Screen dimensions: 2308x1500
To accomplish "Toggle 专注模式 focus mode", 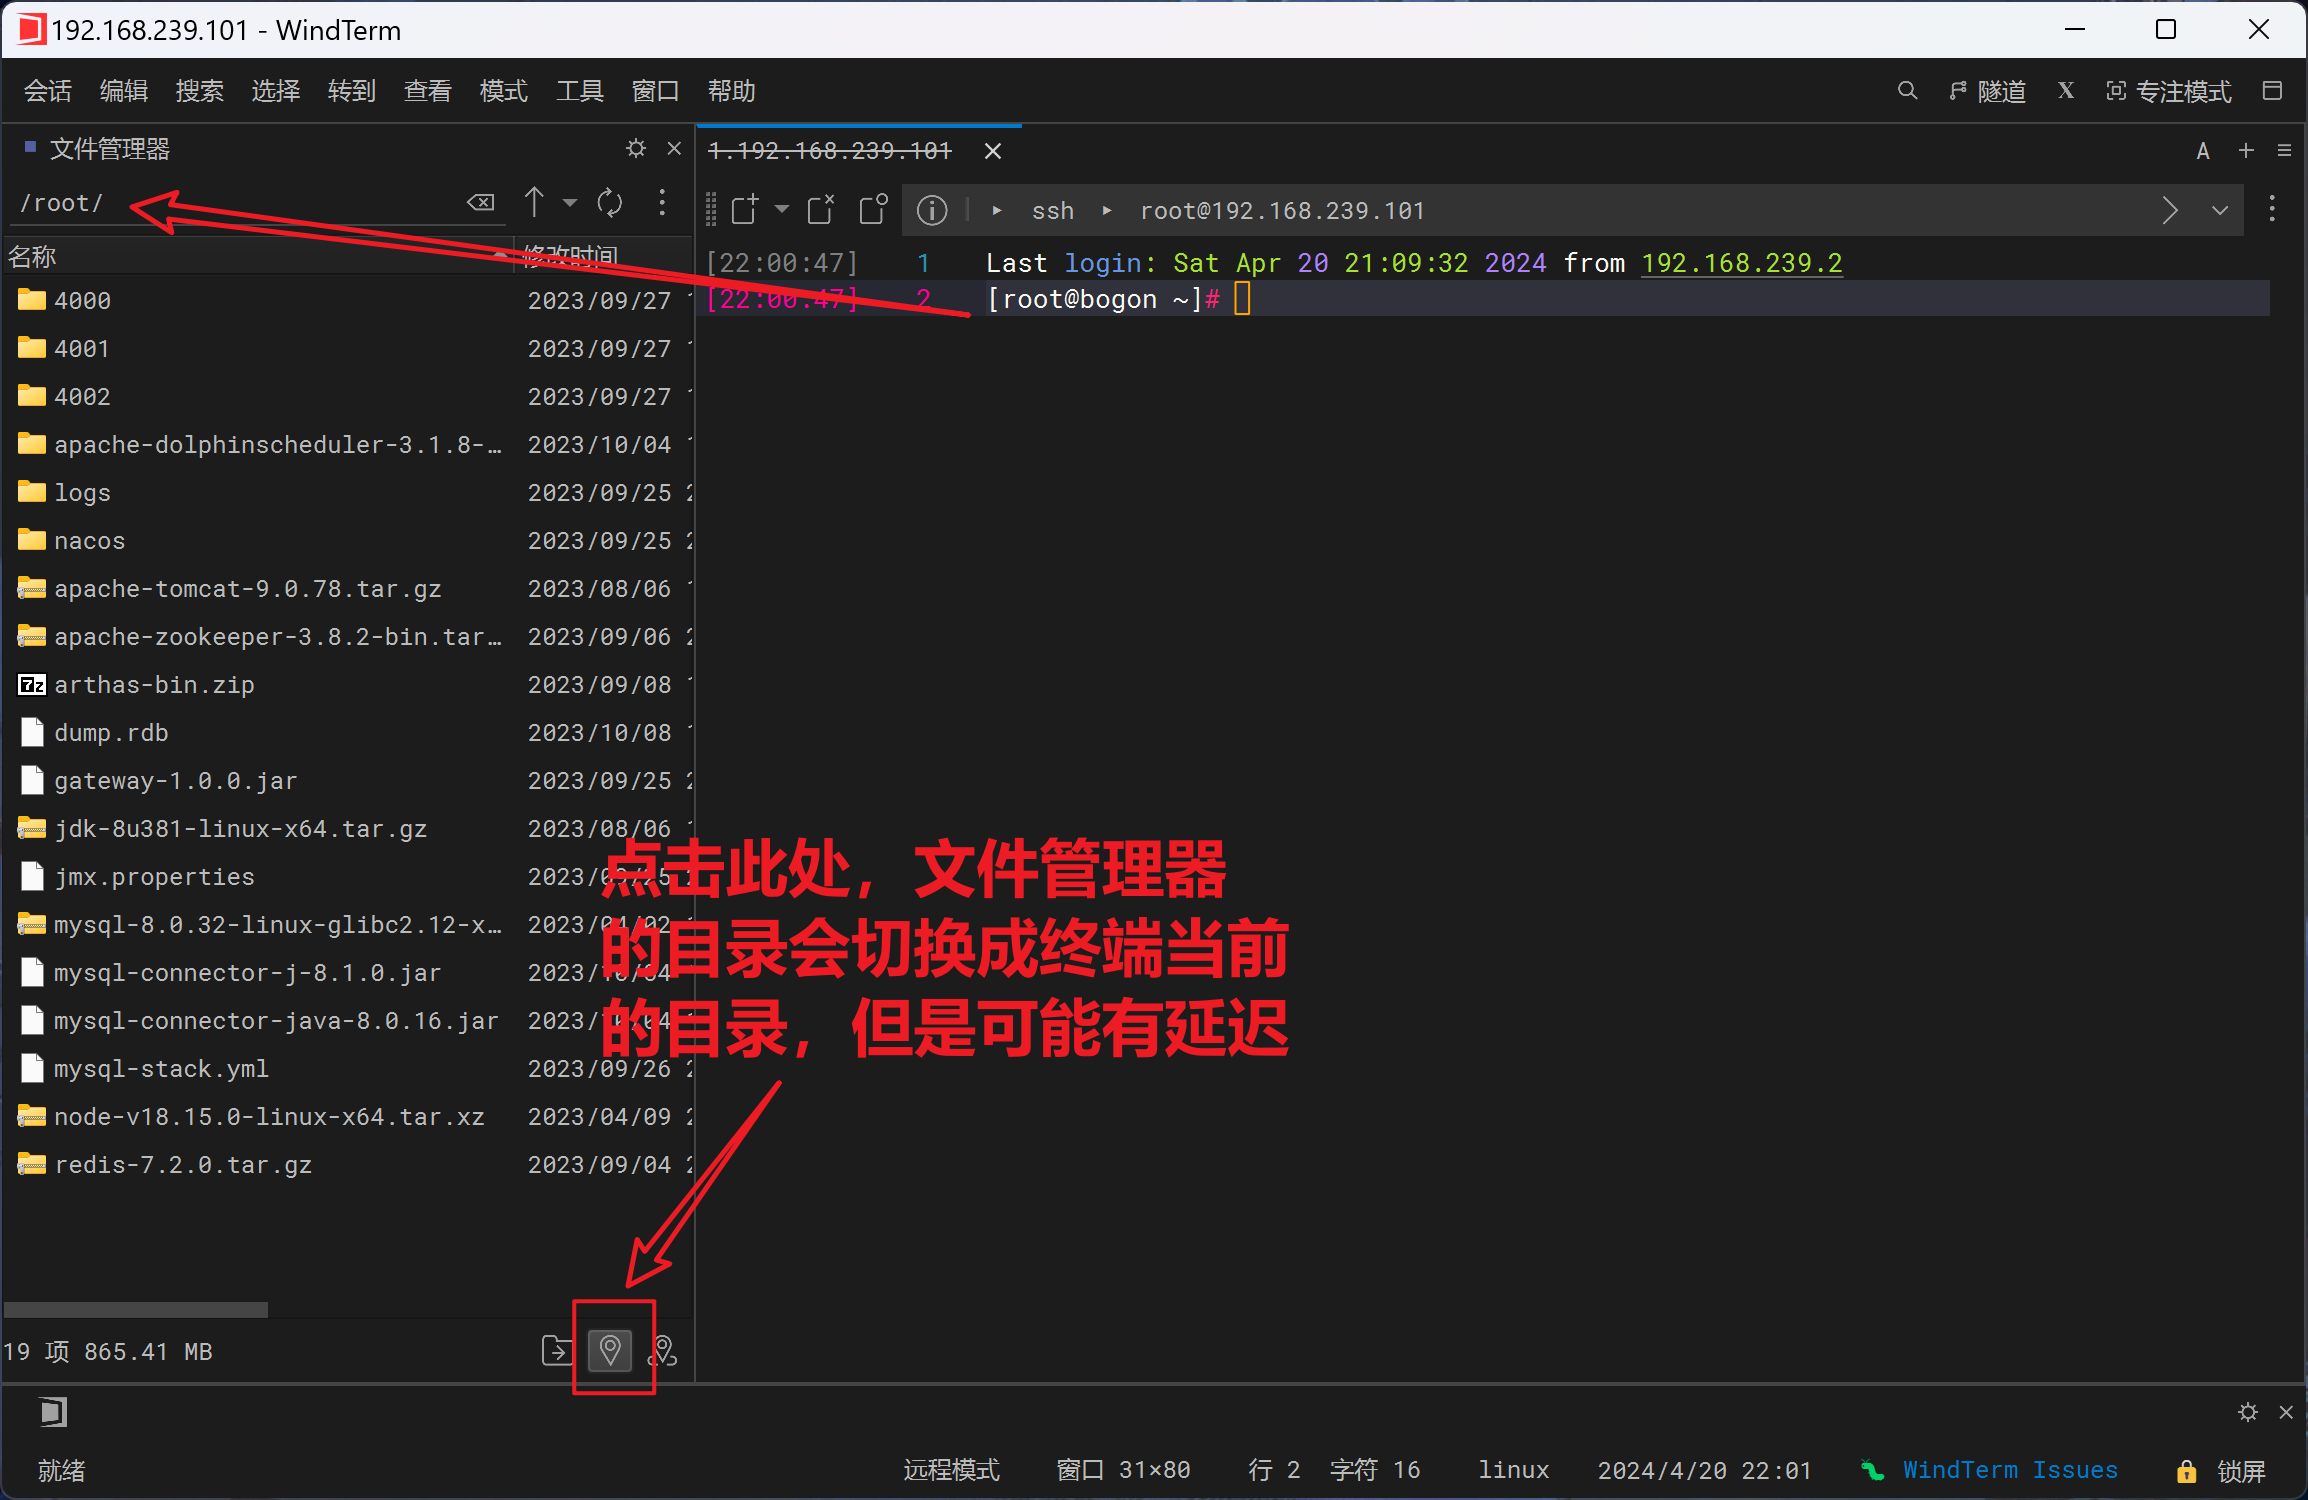I will 2168,91.
